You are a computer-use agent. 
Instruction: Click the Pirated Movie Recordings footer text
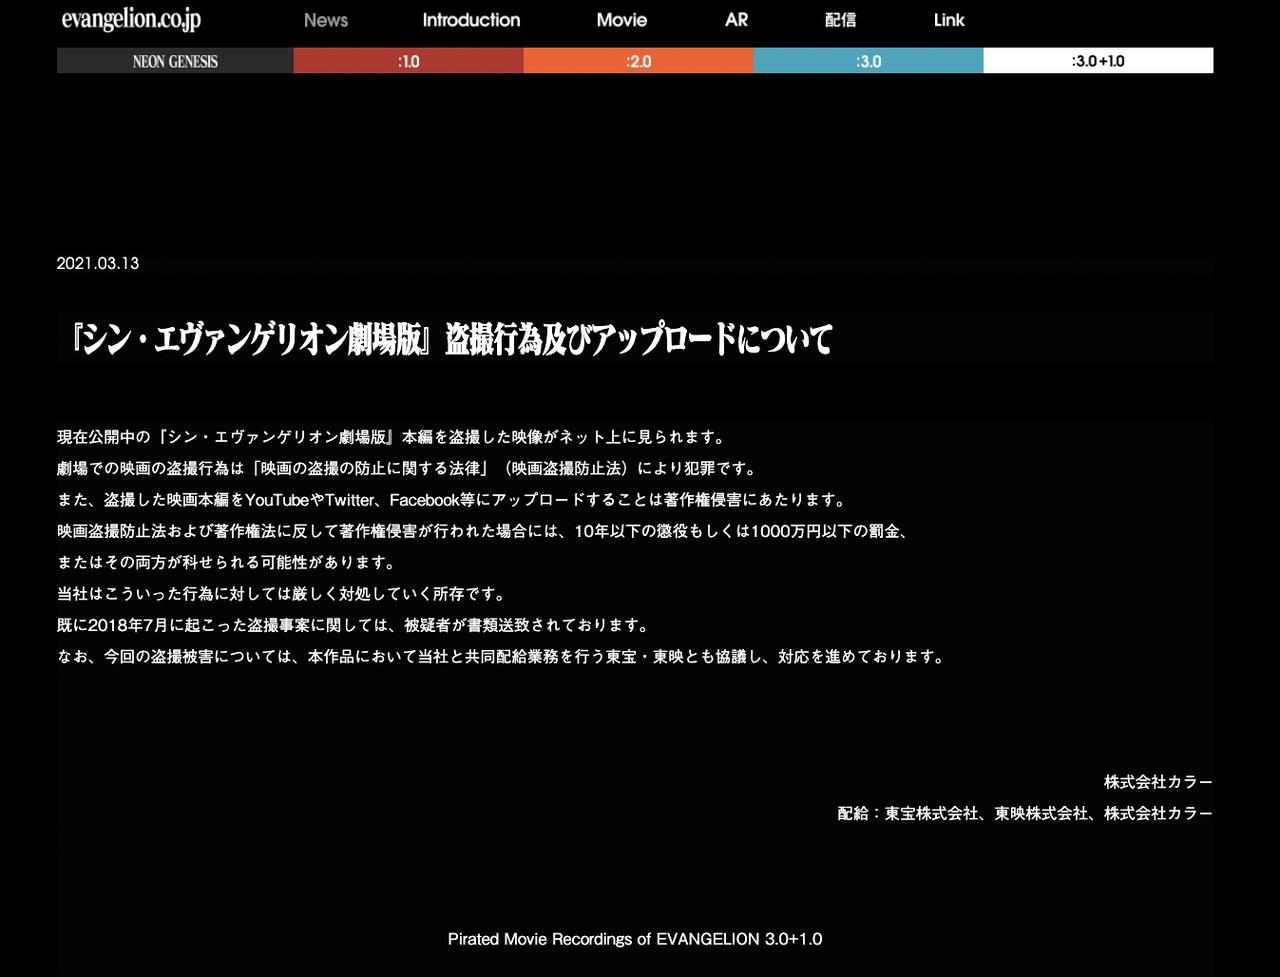(634, 939)
